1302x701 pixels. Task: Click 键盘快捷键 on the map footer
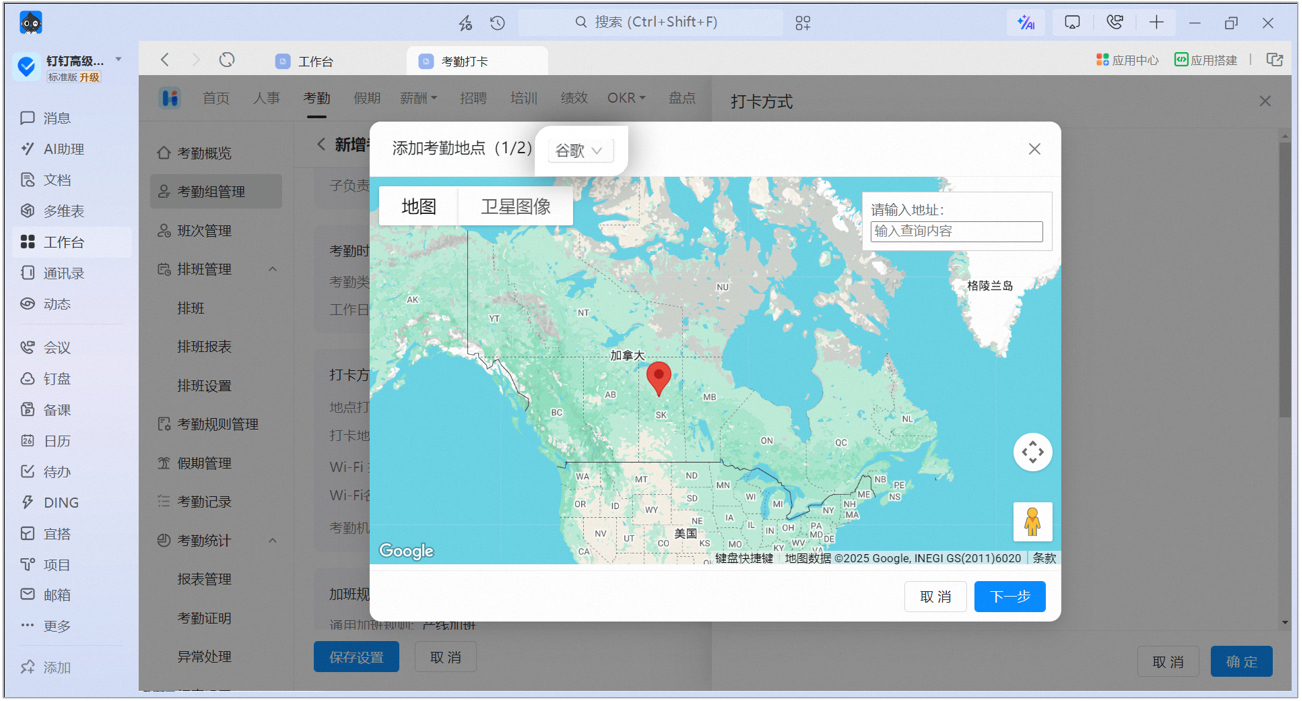(744, 558)
